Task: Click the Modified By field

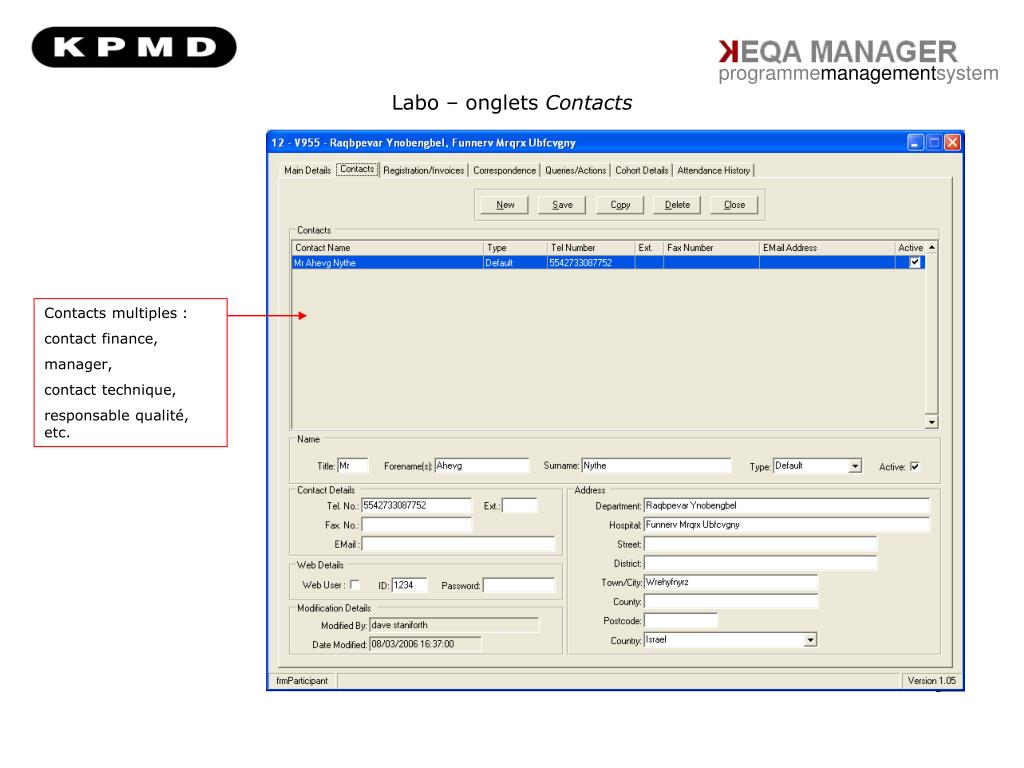Action: (x=454, y=625)
